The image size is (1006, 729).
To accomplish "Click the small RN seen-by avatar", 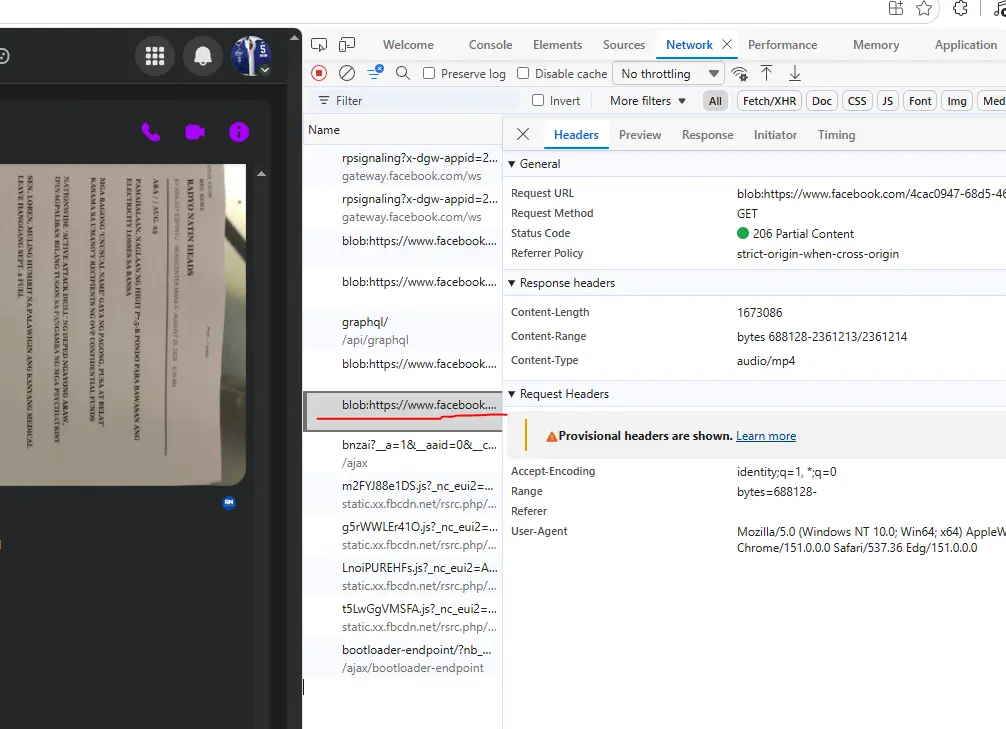I will pyautogui.click(x=229, y=502).
